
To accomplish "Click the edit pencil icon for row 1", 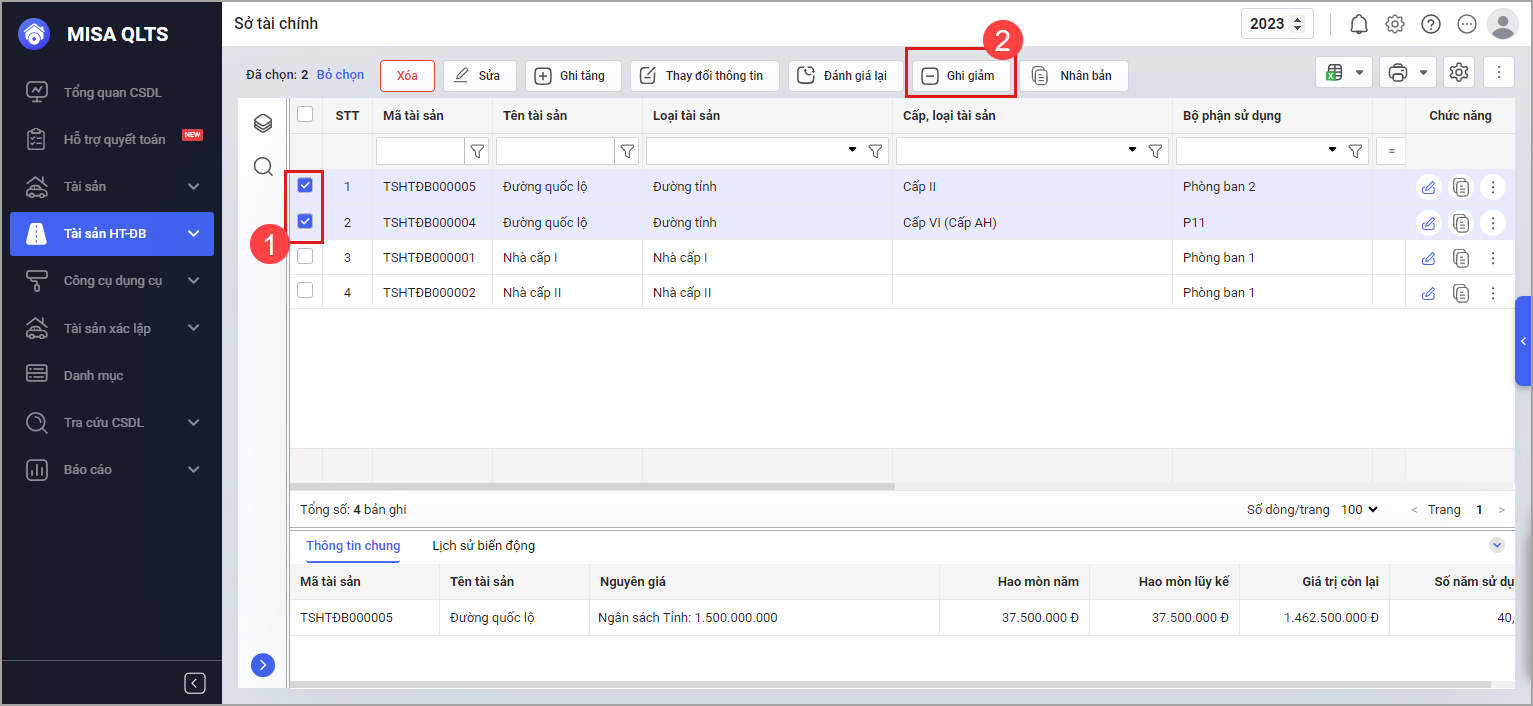I will pyautogui.click(x=1428, y=187).
